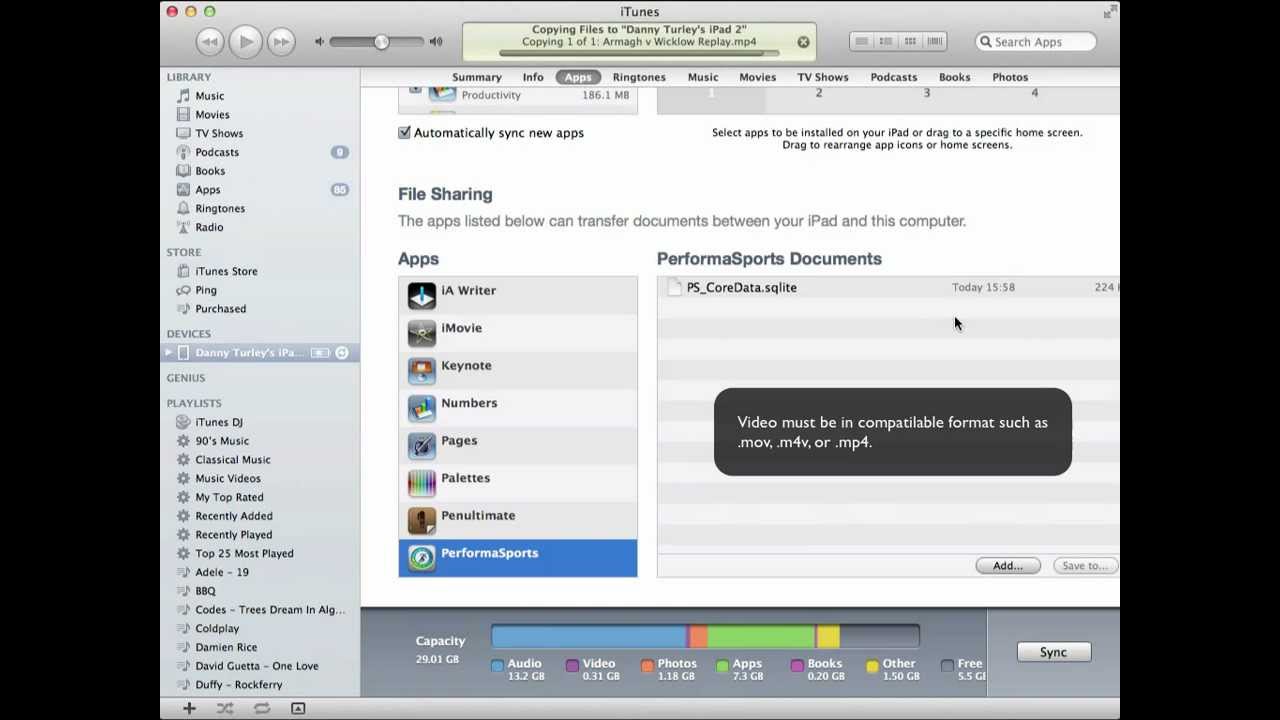Select the iTunes DJ playlist
The height and width of the screenshot is (720, 1280).
tap(219, 422)
